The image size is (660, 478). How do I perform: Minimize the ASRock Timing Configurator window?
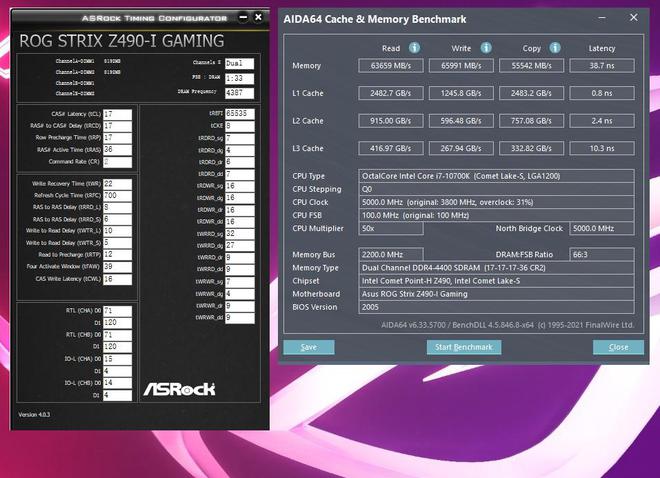[243, 17]
